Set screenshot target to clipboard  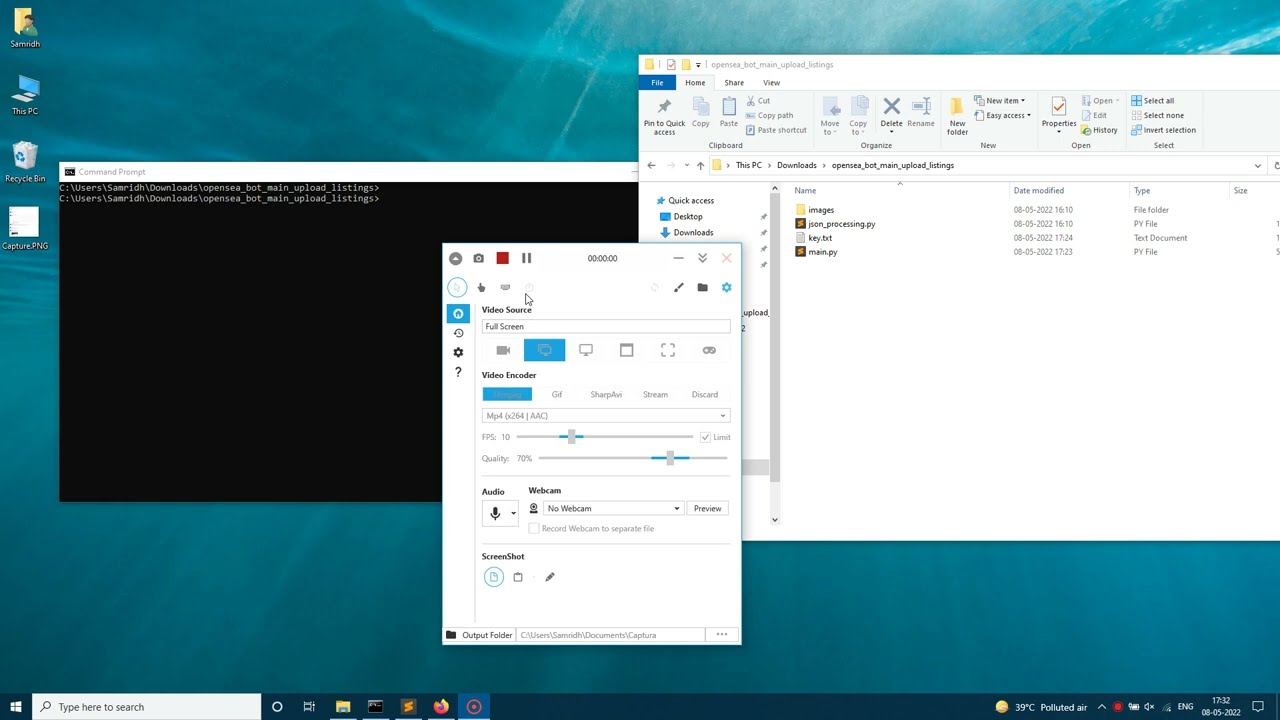tap(518, 577)
